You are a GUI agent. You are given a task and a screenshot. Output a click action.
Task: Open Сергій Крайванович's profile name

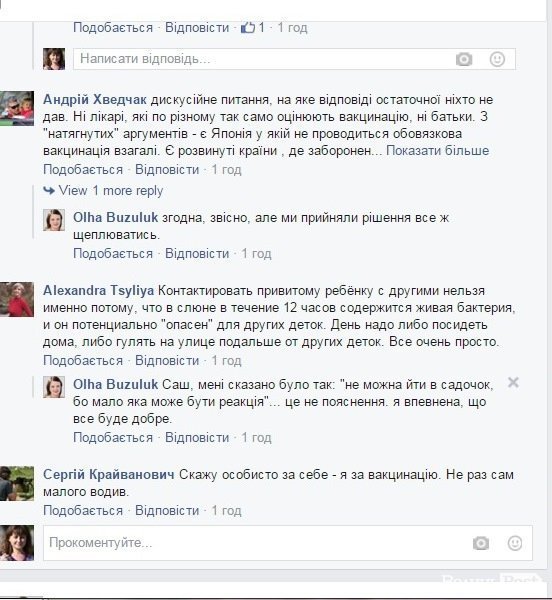(109, 474)
